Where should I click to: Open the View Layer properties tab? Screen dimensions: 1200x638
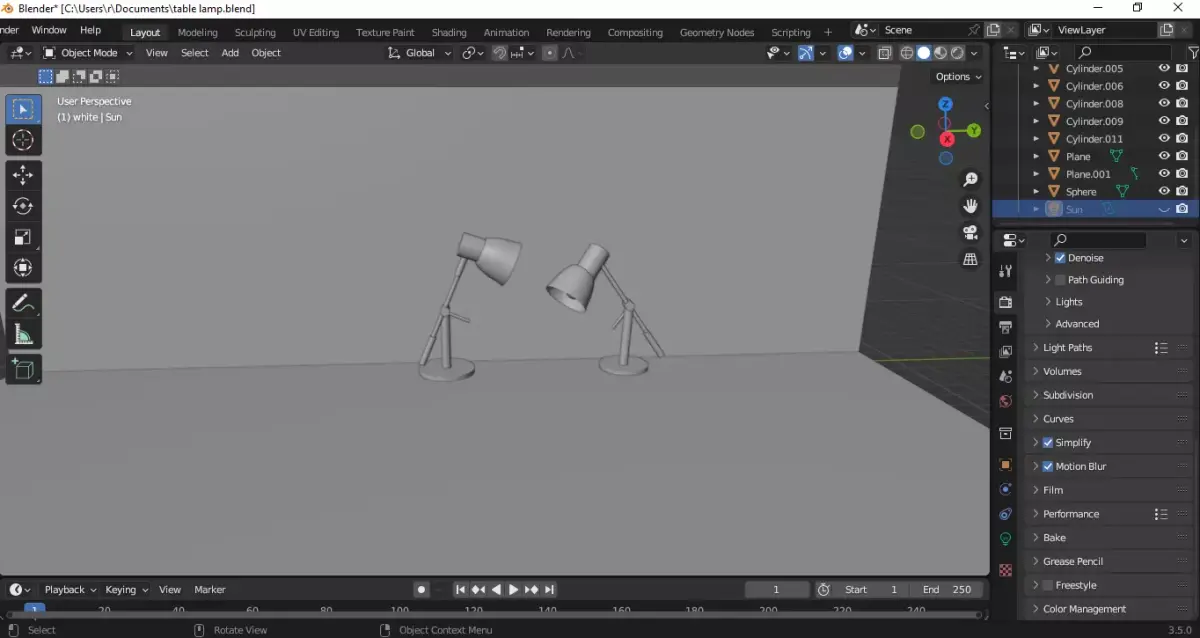coord(1006,352)
